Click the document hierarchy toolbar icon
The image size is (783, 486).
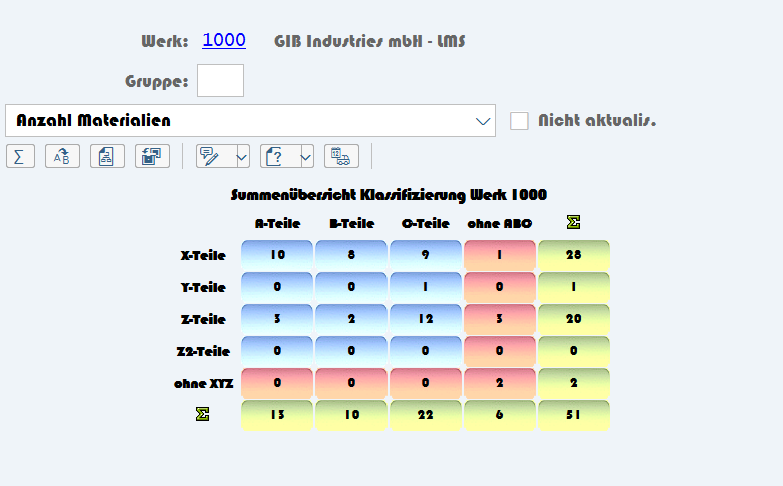[107, 156]
